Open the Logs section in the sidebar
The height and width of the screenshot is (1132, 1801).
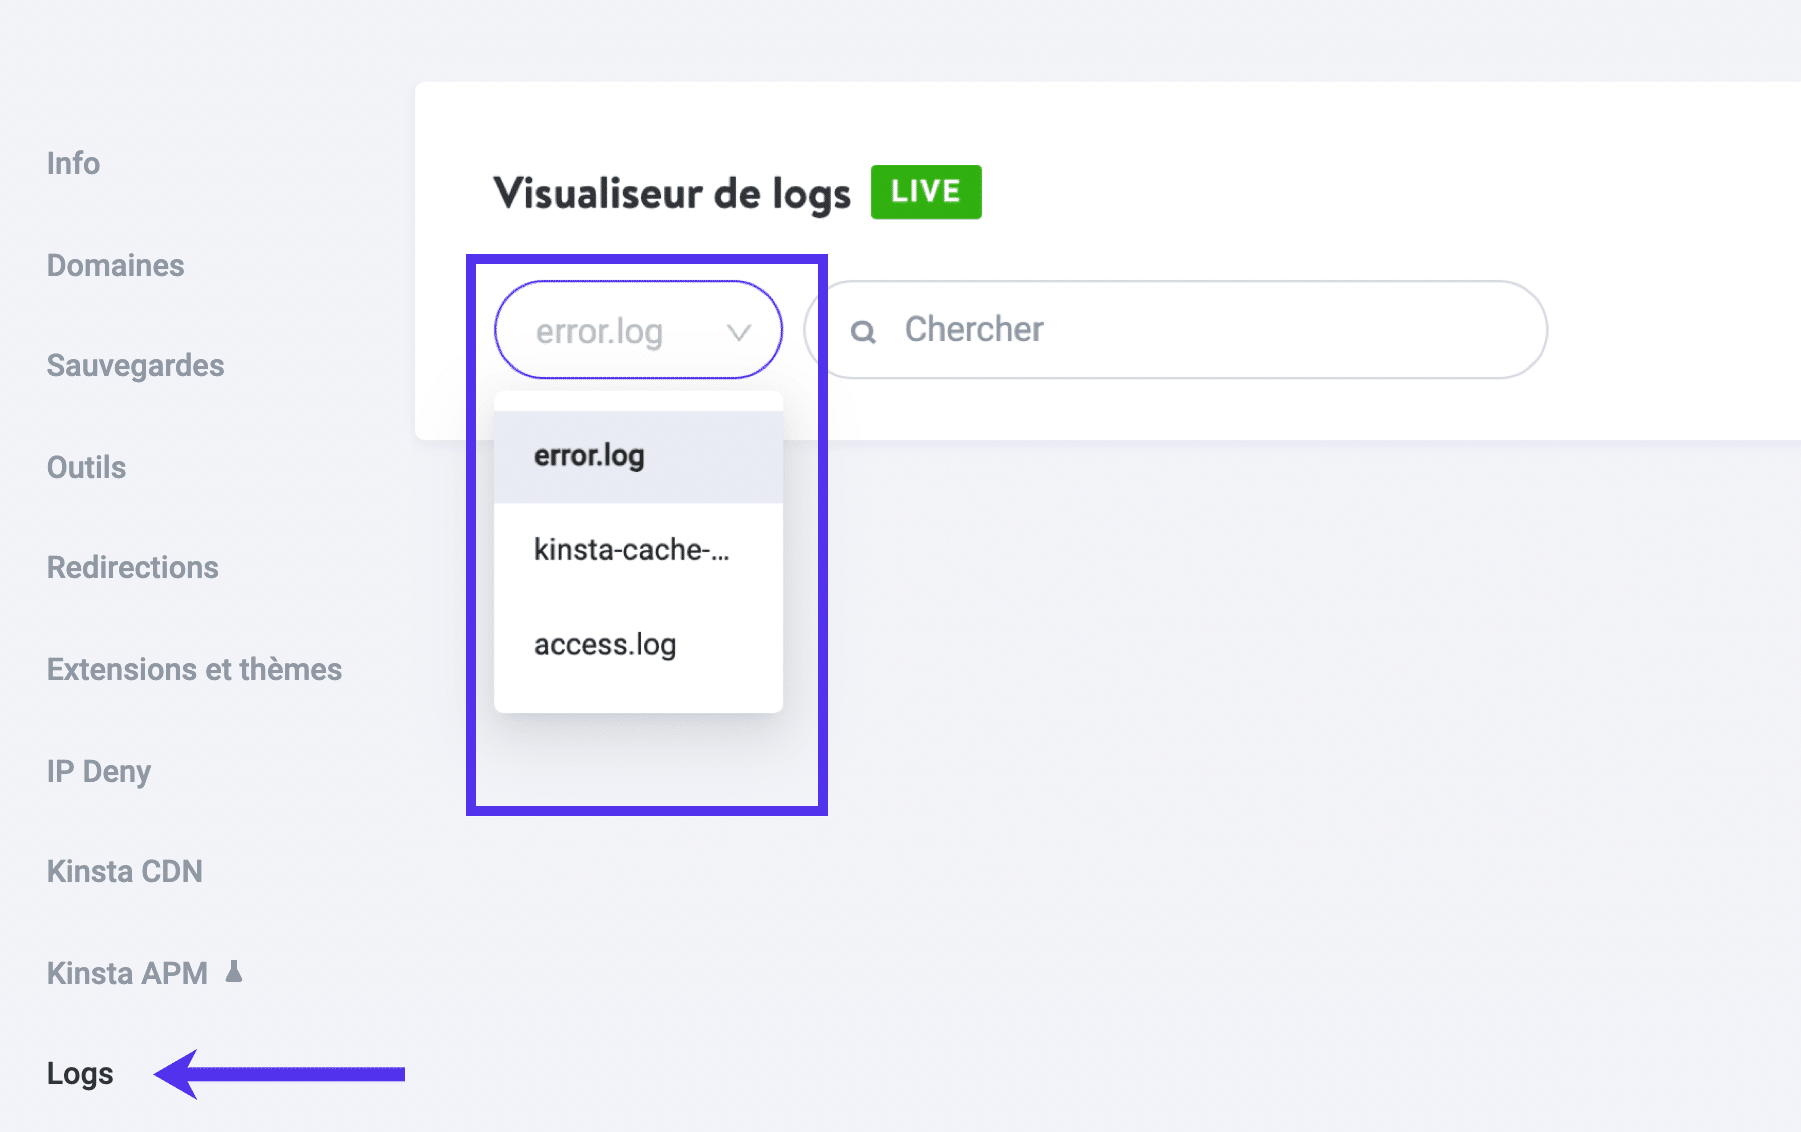pyautogui.click(x=79, y=1073)
